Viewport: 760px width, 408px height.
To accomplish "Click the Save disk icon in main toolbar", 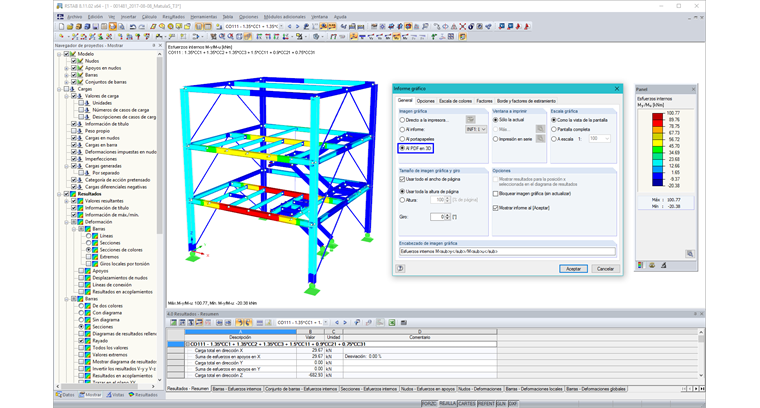I will point(95,27).
